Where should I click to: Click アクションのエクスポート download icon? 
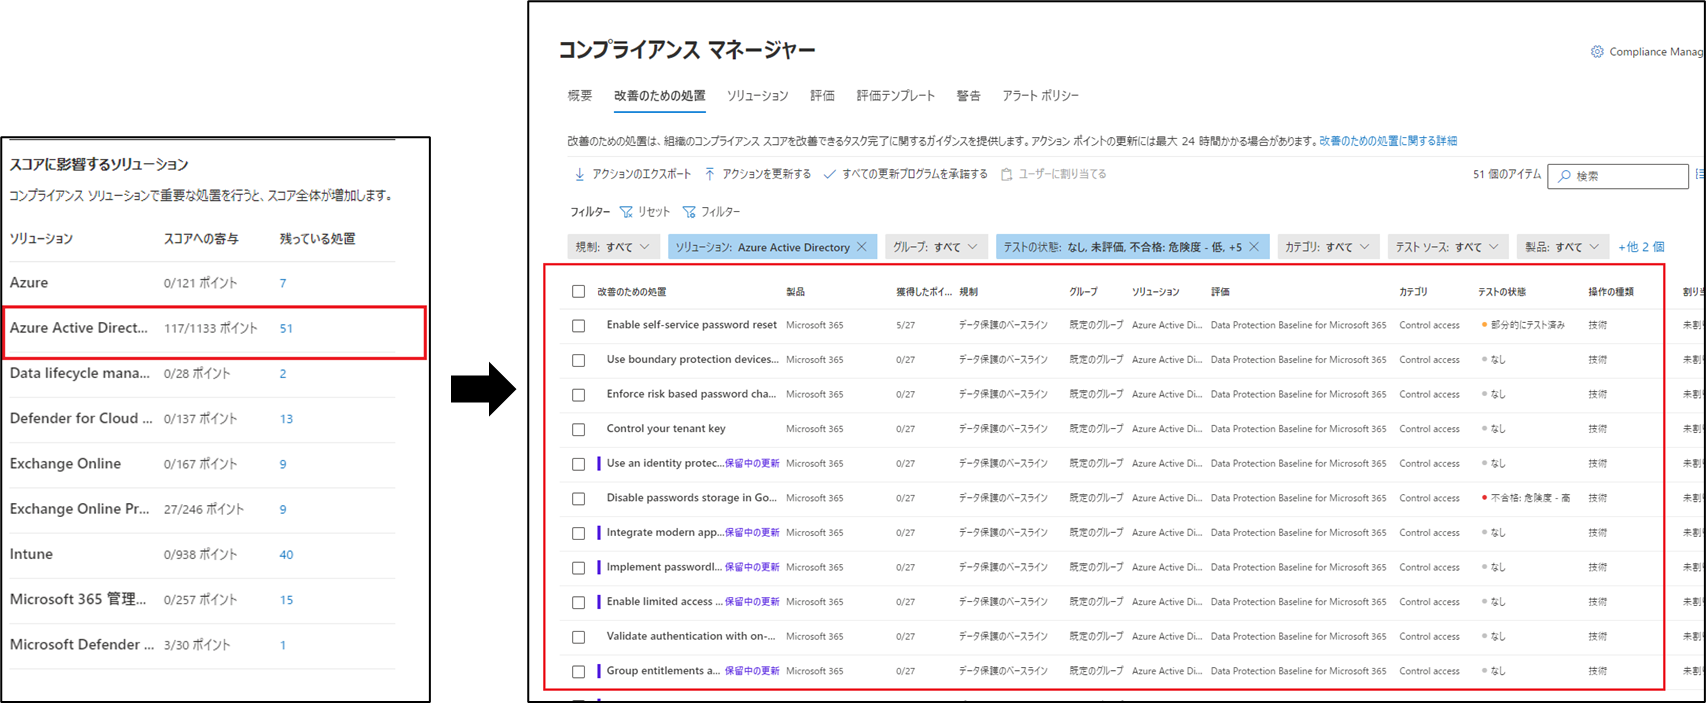579,174
